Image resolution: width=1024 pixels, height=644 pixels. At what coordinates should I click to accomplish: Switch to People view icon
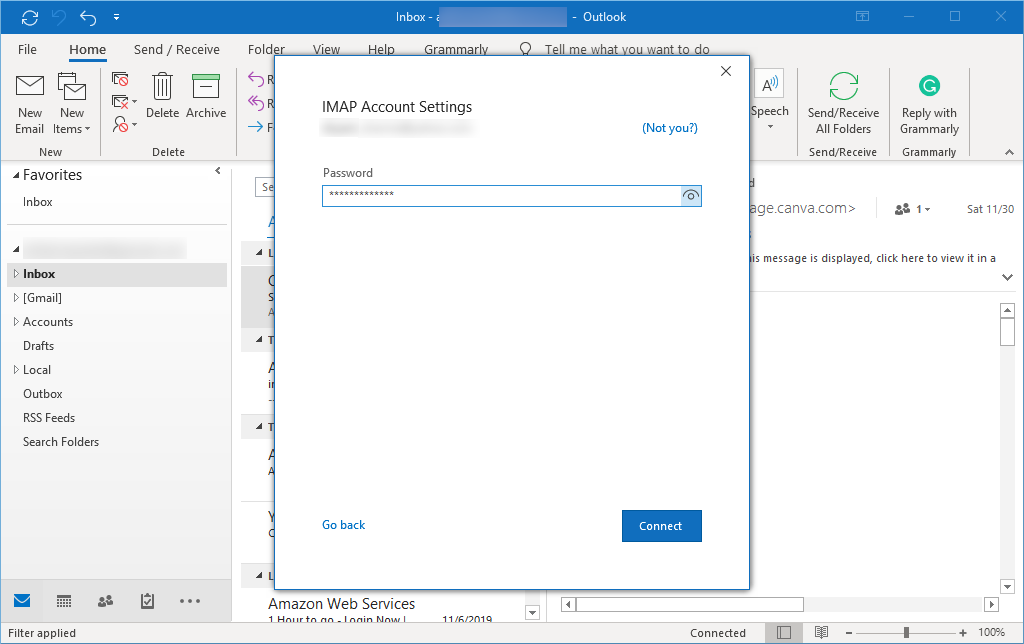click(x=105, y=601)
